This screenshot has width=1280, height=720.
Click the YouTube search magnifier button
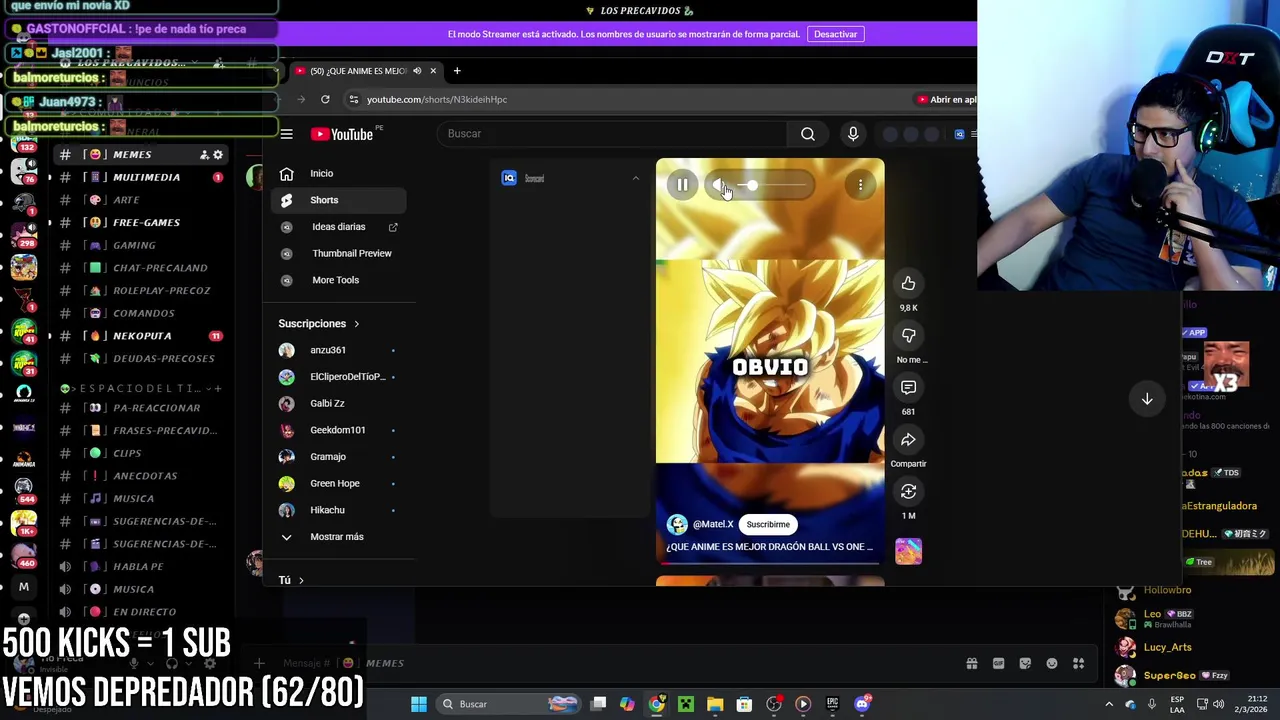[808, 134]
